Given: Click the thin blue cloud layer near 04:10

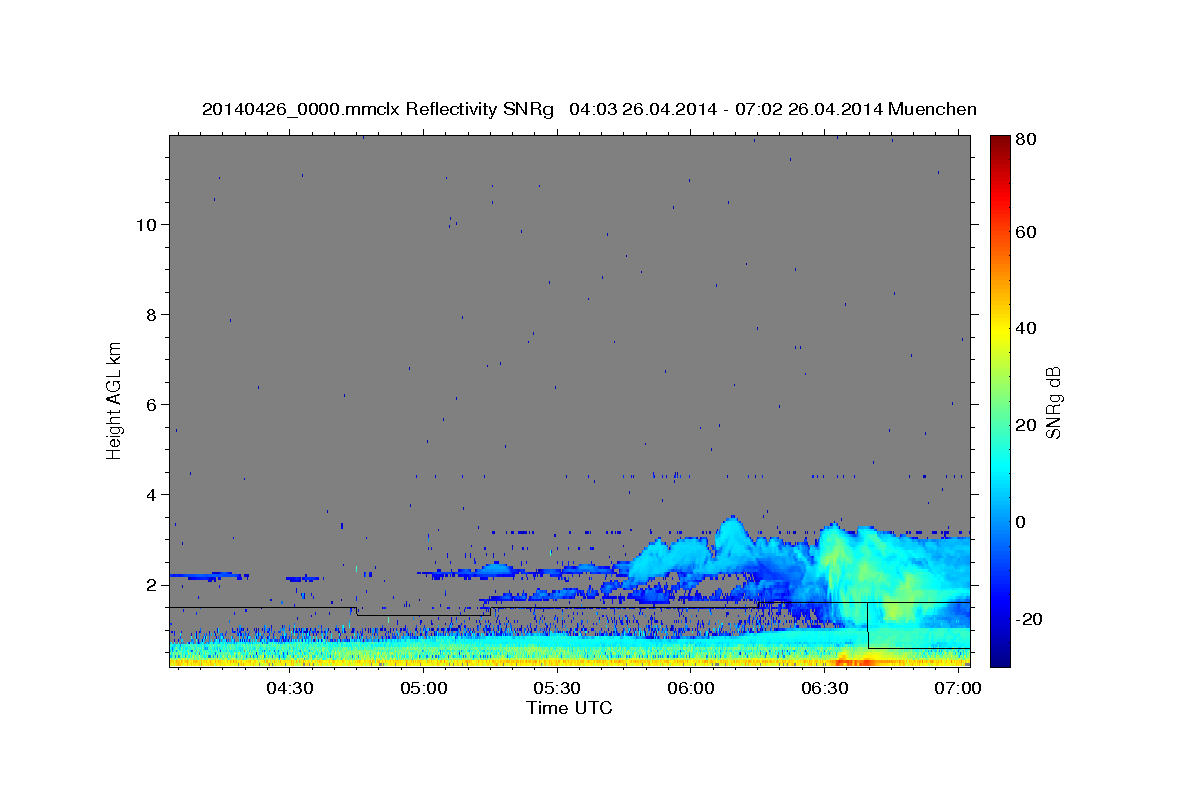Looking at the screenshot, I should pyautogui.click(x=208, y=576).
